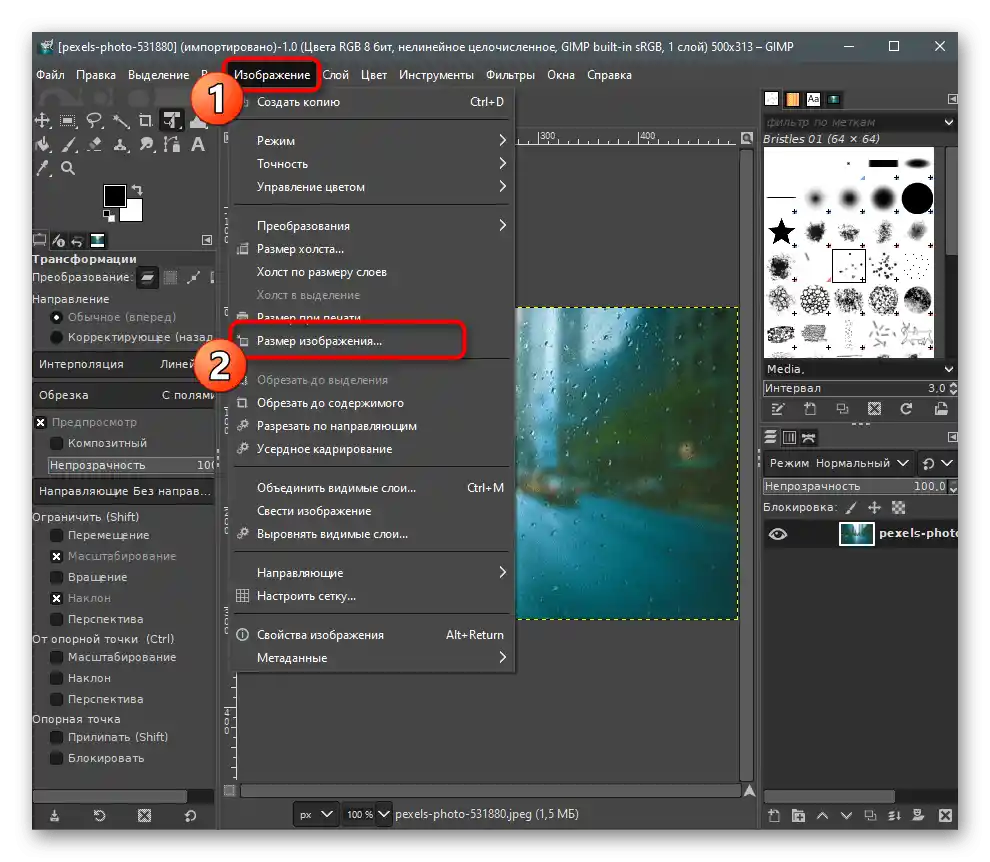Viewport: 990px width, 862px height.
Task: Click the refresh brushes icon
Action: pyautogui.click(x=906, y=409)
